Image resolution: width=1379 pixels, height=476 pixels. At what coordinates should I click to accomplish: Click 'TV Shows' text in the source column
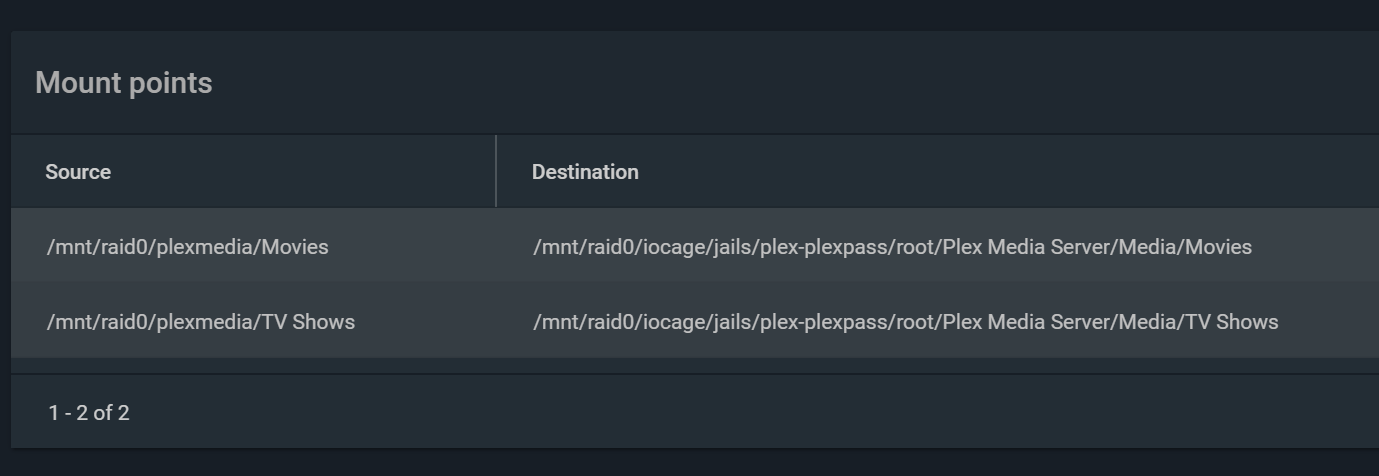[308, 322]
